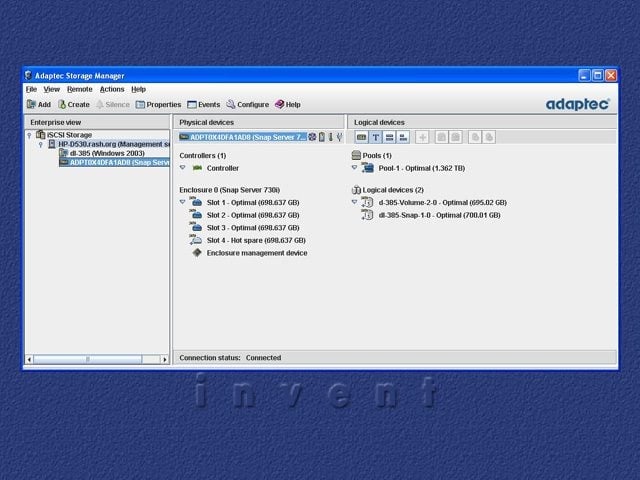
Task: Click the fan status icon beside controller name
Action: (312, 137)
